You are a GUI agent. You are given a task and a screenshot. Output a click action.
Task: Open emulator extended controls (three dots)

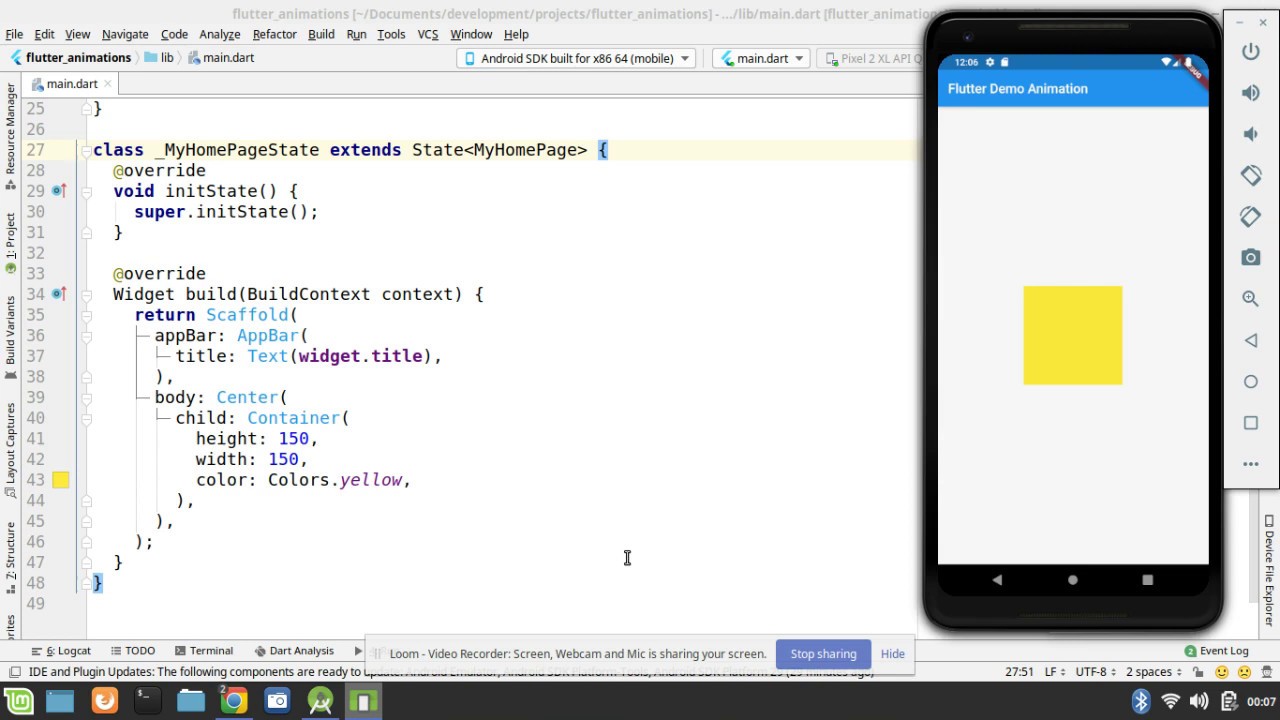tap(1250, 464)
